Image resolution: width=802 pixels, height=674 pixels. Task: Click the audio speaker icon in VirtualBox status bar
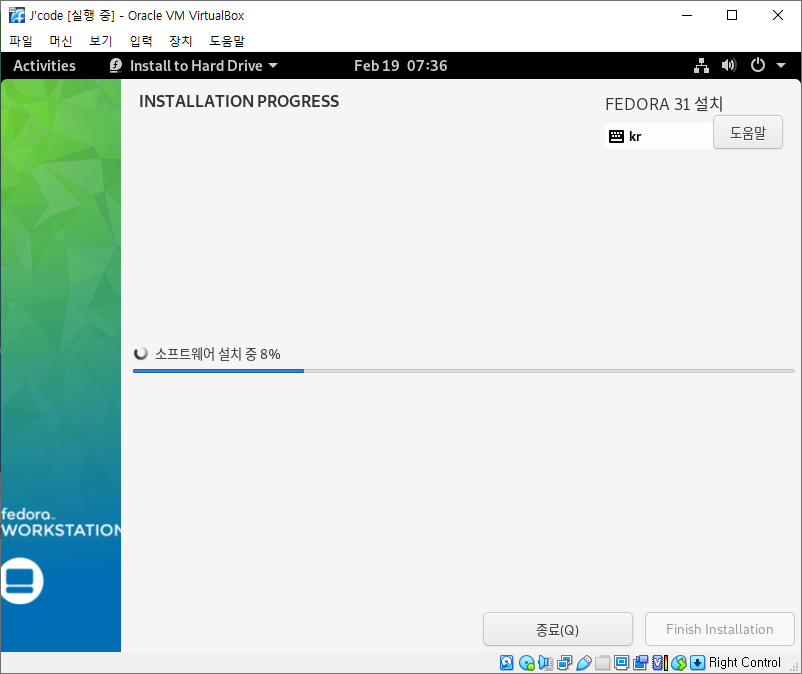546,663
